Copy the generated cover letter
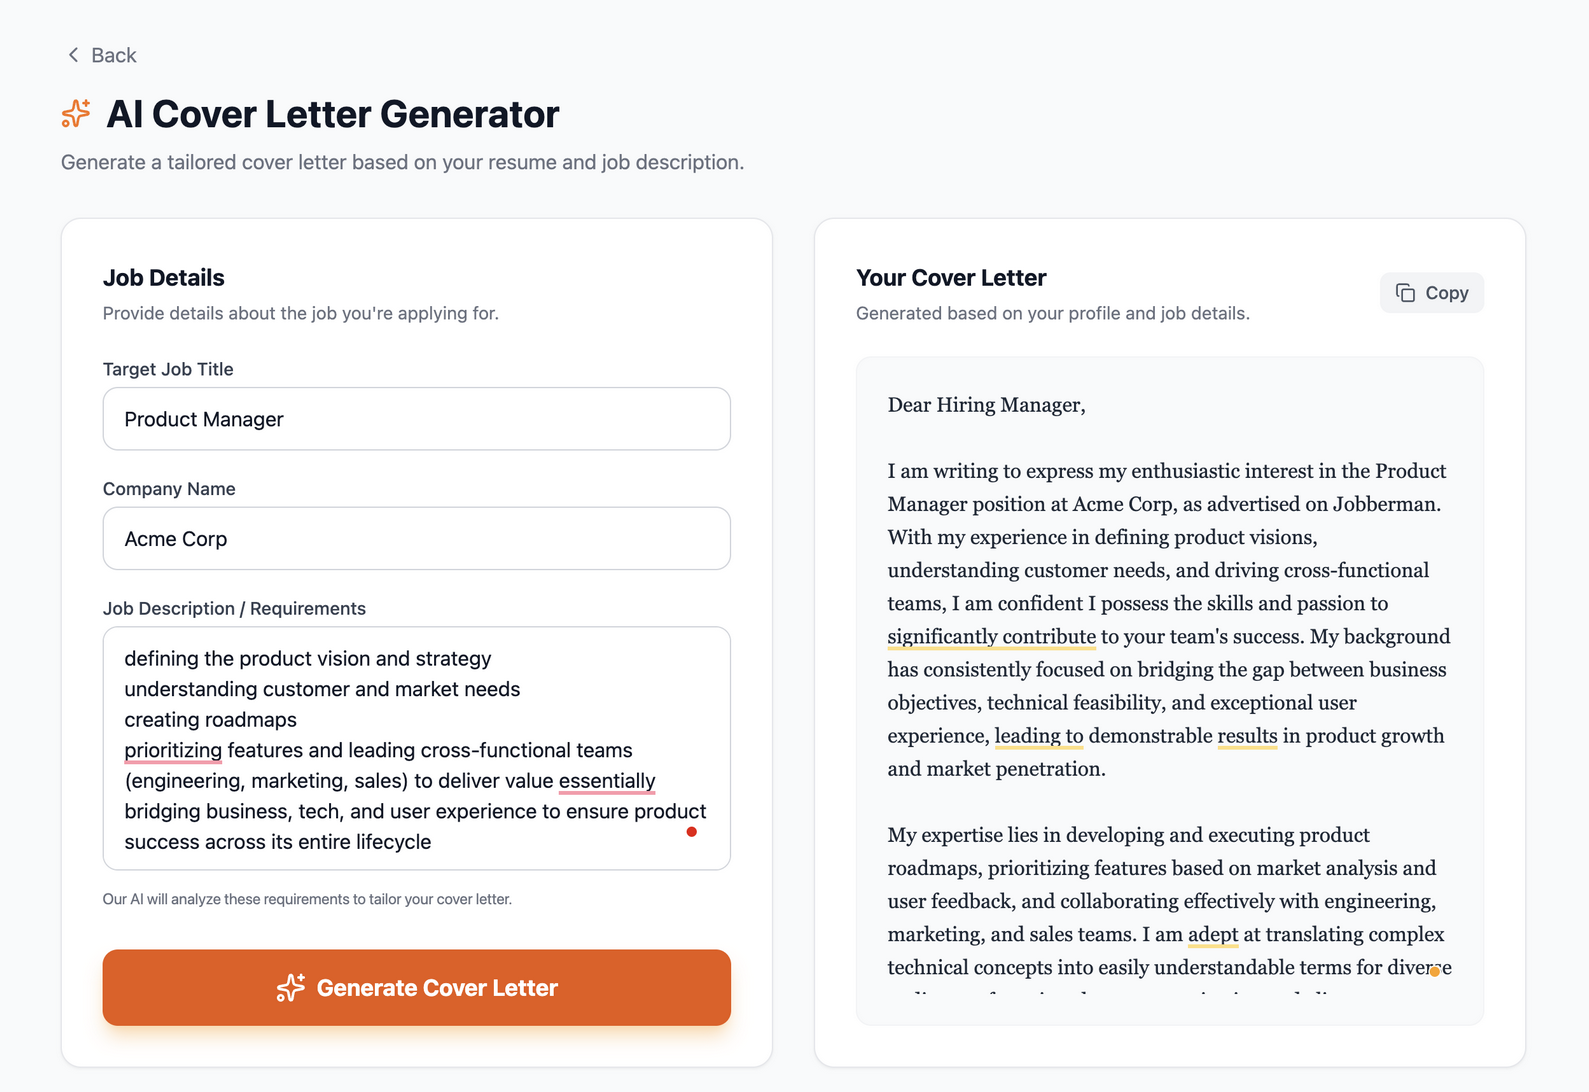Screen dimensions: 1589x1092 1431,292
